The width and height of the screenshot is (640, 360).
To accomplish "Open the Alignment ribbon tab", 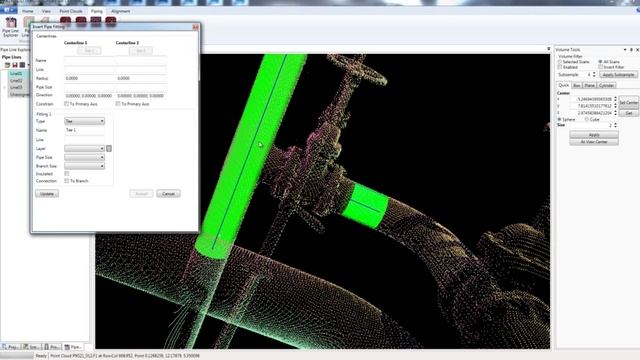I will (x=121, y=11).
